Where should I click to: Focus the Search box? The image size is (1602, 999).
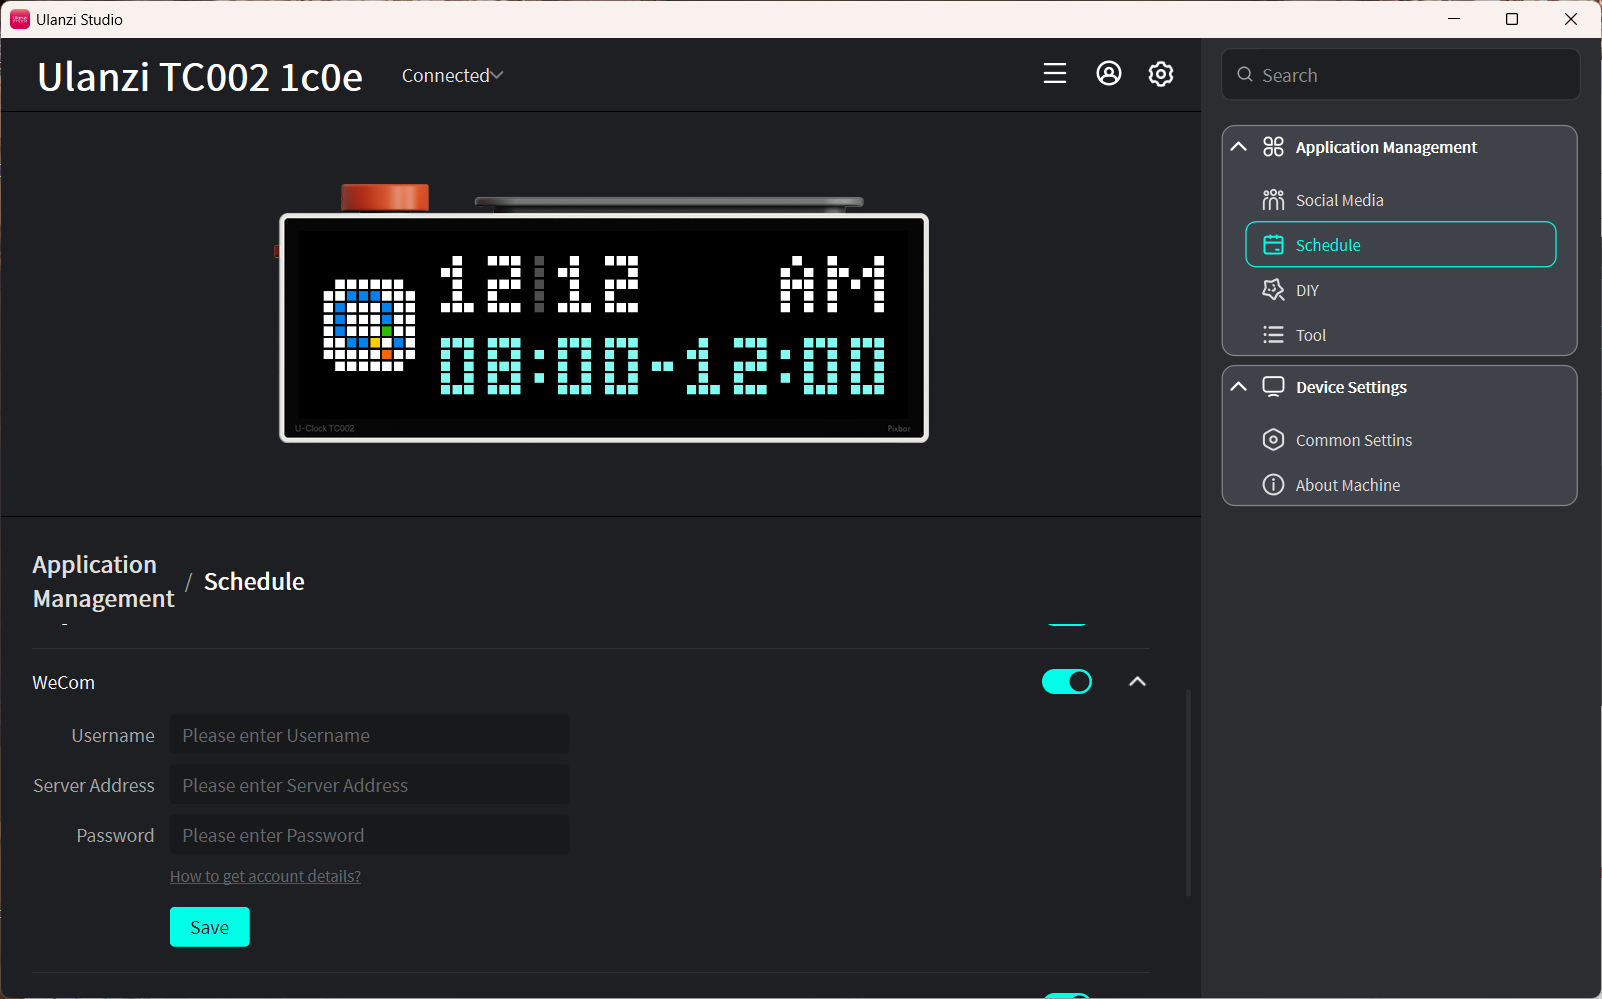pyautogui.click(x=1400, y=75)
